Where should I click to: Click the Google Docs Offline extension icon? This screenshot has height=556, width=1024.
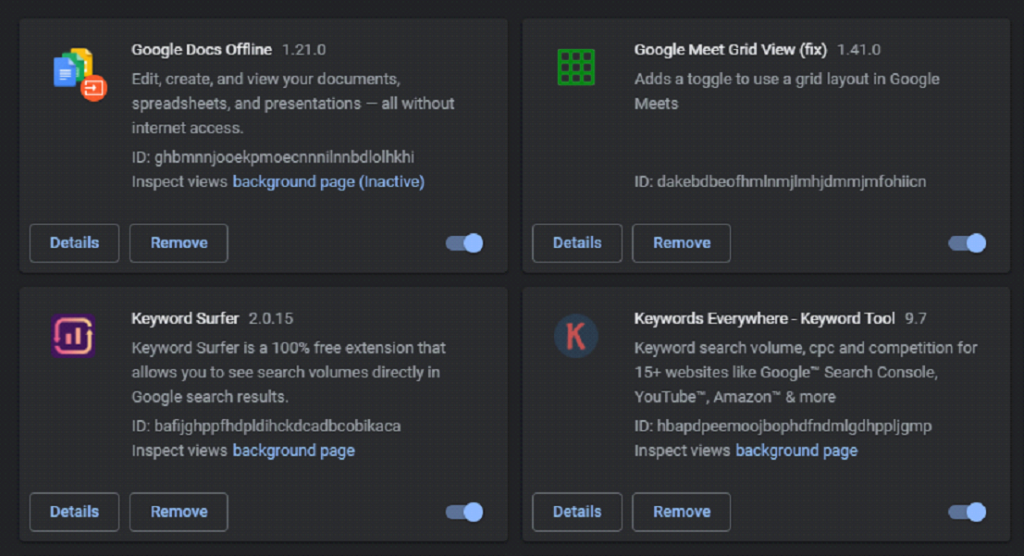click(80, 74)
